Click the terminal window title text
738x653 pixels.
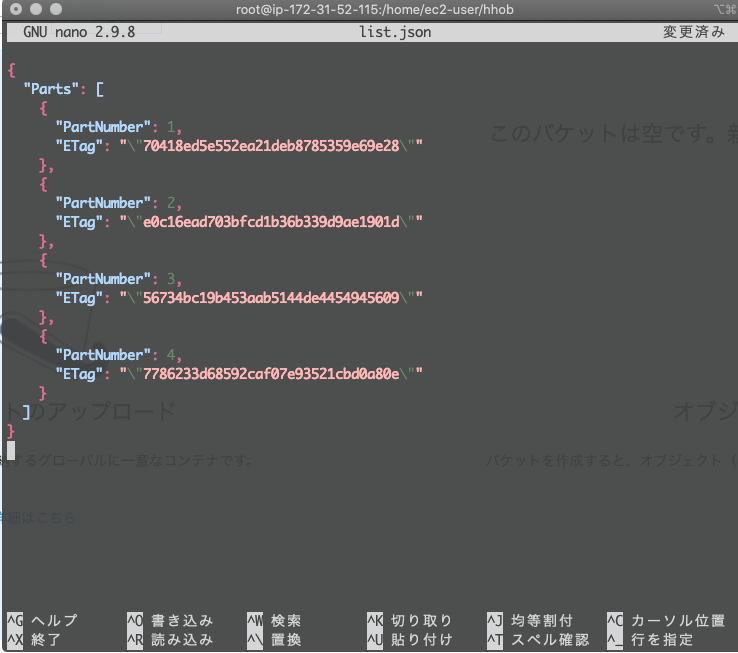point(375,9)
